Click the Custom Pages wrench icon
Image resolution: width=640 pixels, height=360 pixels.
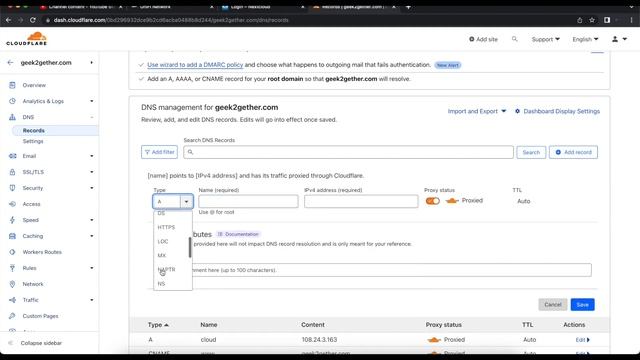click(12, 316)
